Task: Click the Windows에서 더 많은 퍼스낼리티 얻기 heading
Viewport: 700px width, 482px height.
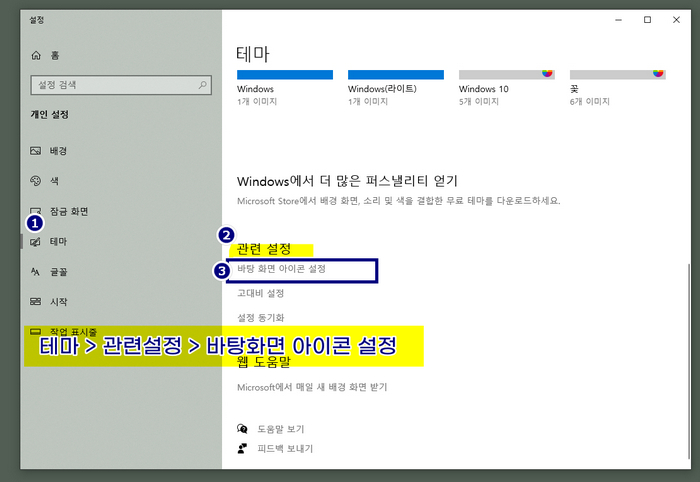Action: click(x=347, y=181)
